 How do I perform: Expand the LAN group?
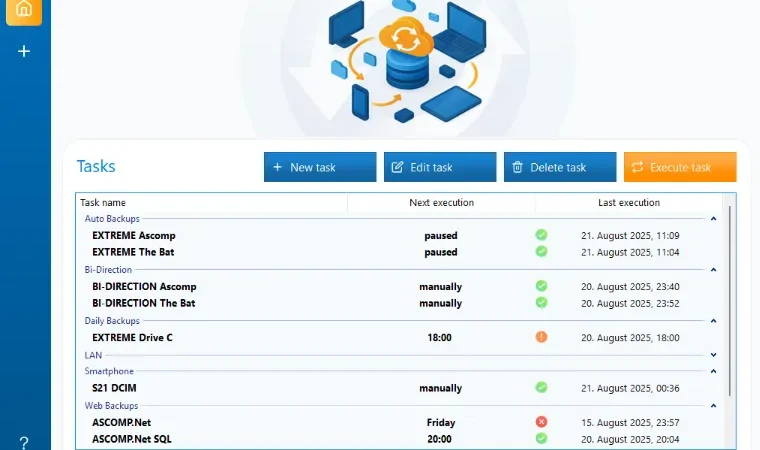713,355
